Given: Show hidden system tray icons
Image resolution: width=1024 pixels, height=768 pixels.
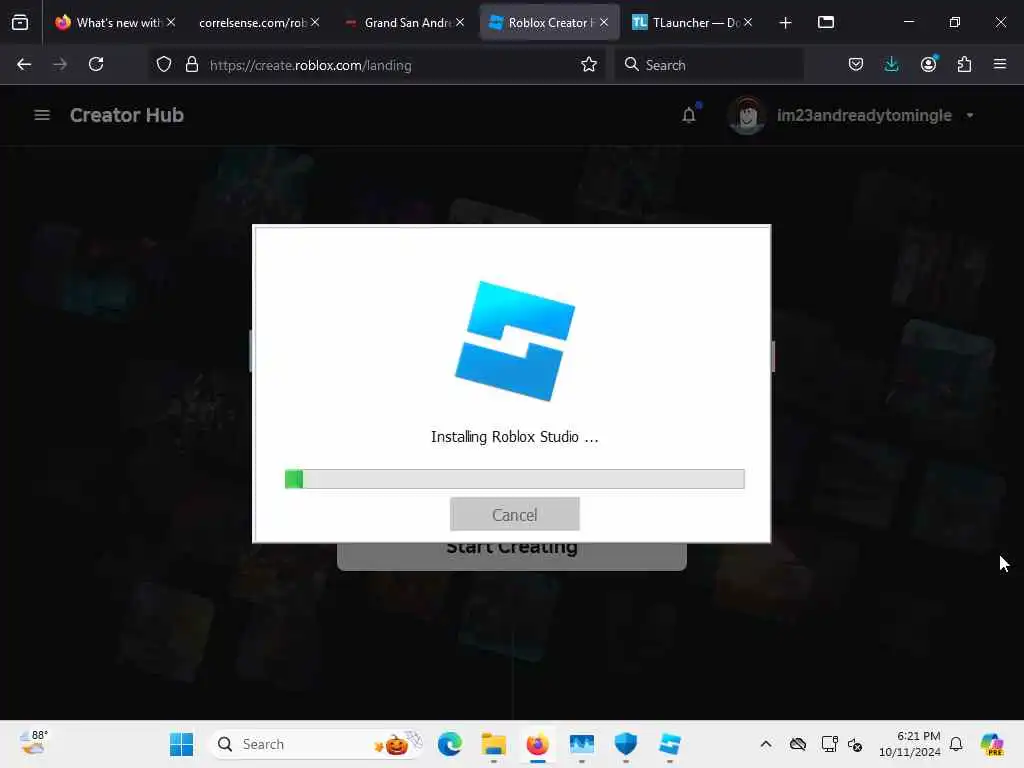Looking at the screenshot, I should pyautogui.click(x=766, y=744).
